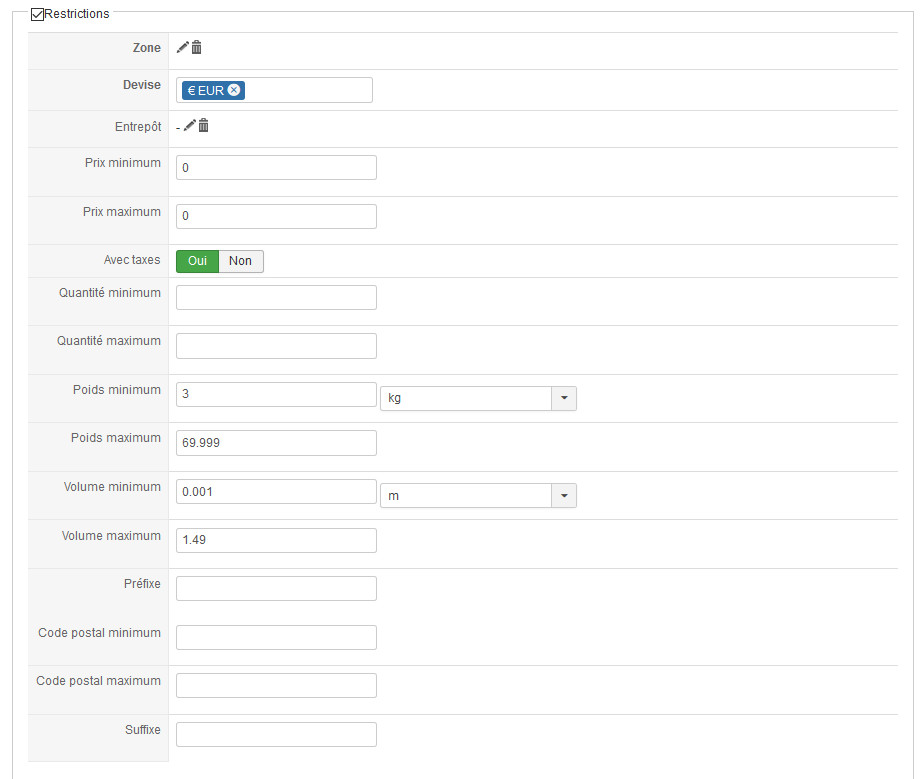Image resolution: width=924 pixels, height=779 pixels.
Task: Select the Poids maximum field
Action: pyautogui.click(x=276, y=443)
